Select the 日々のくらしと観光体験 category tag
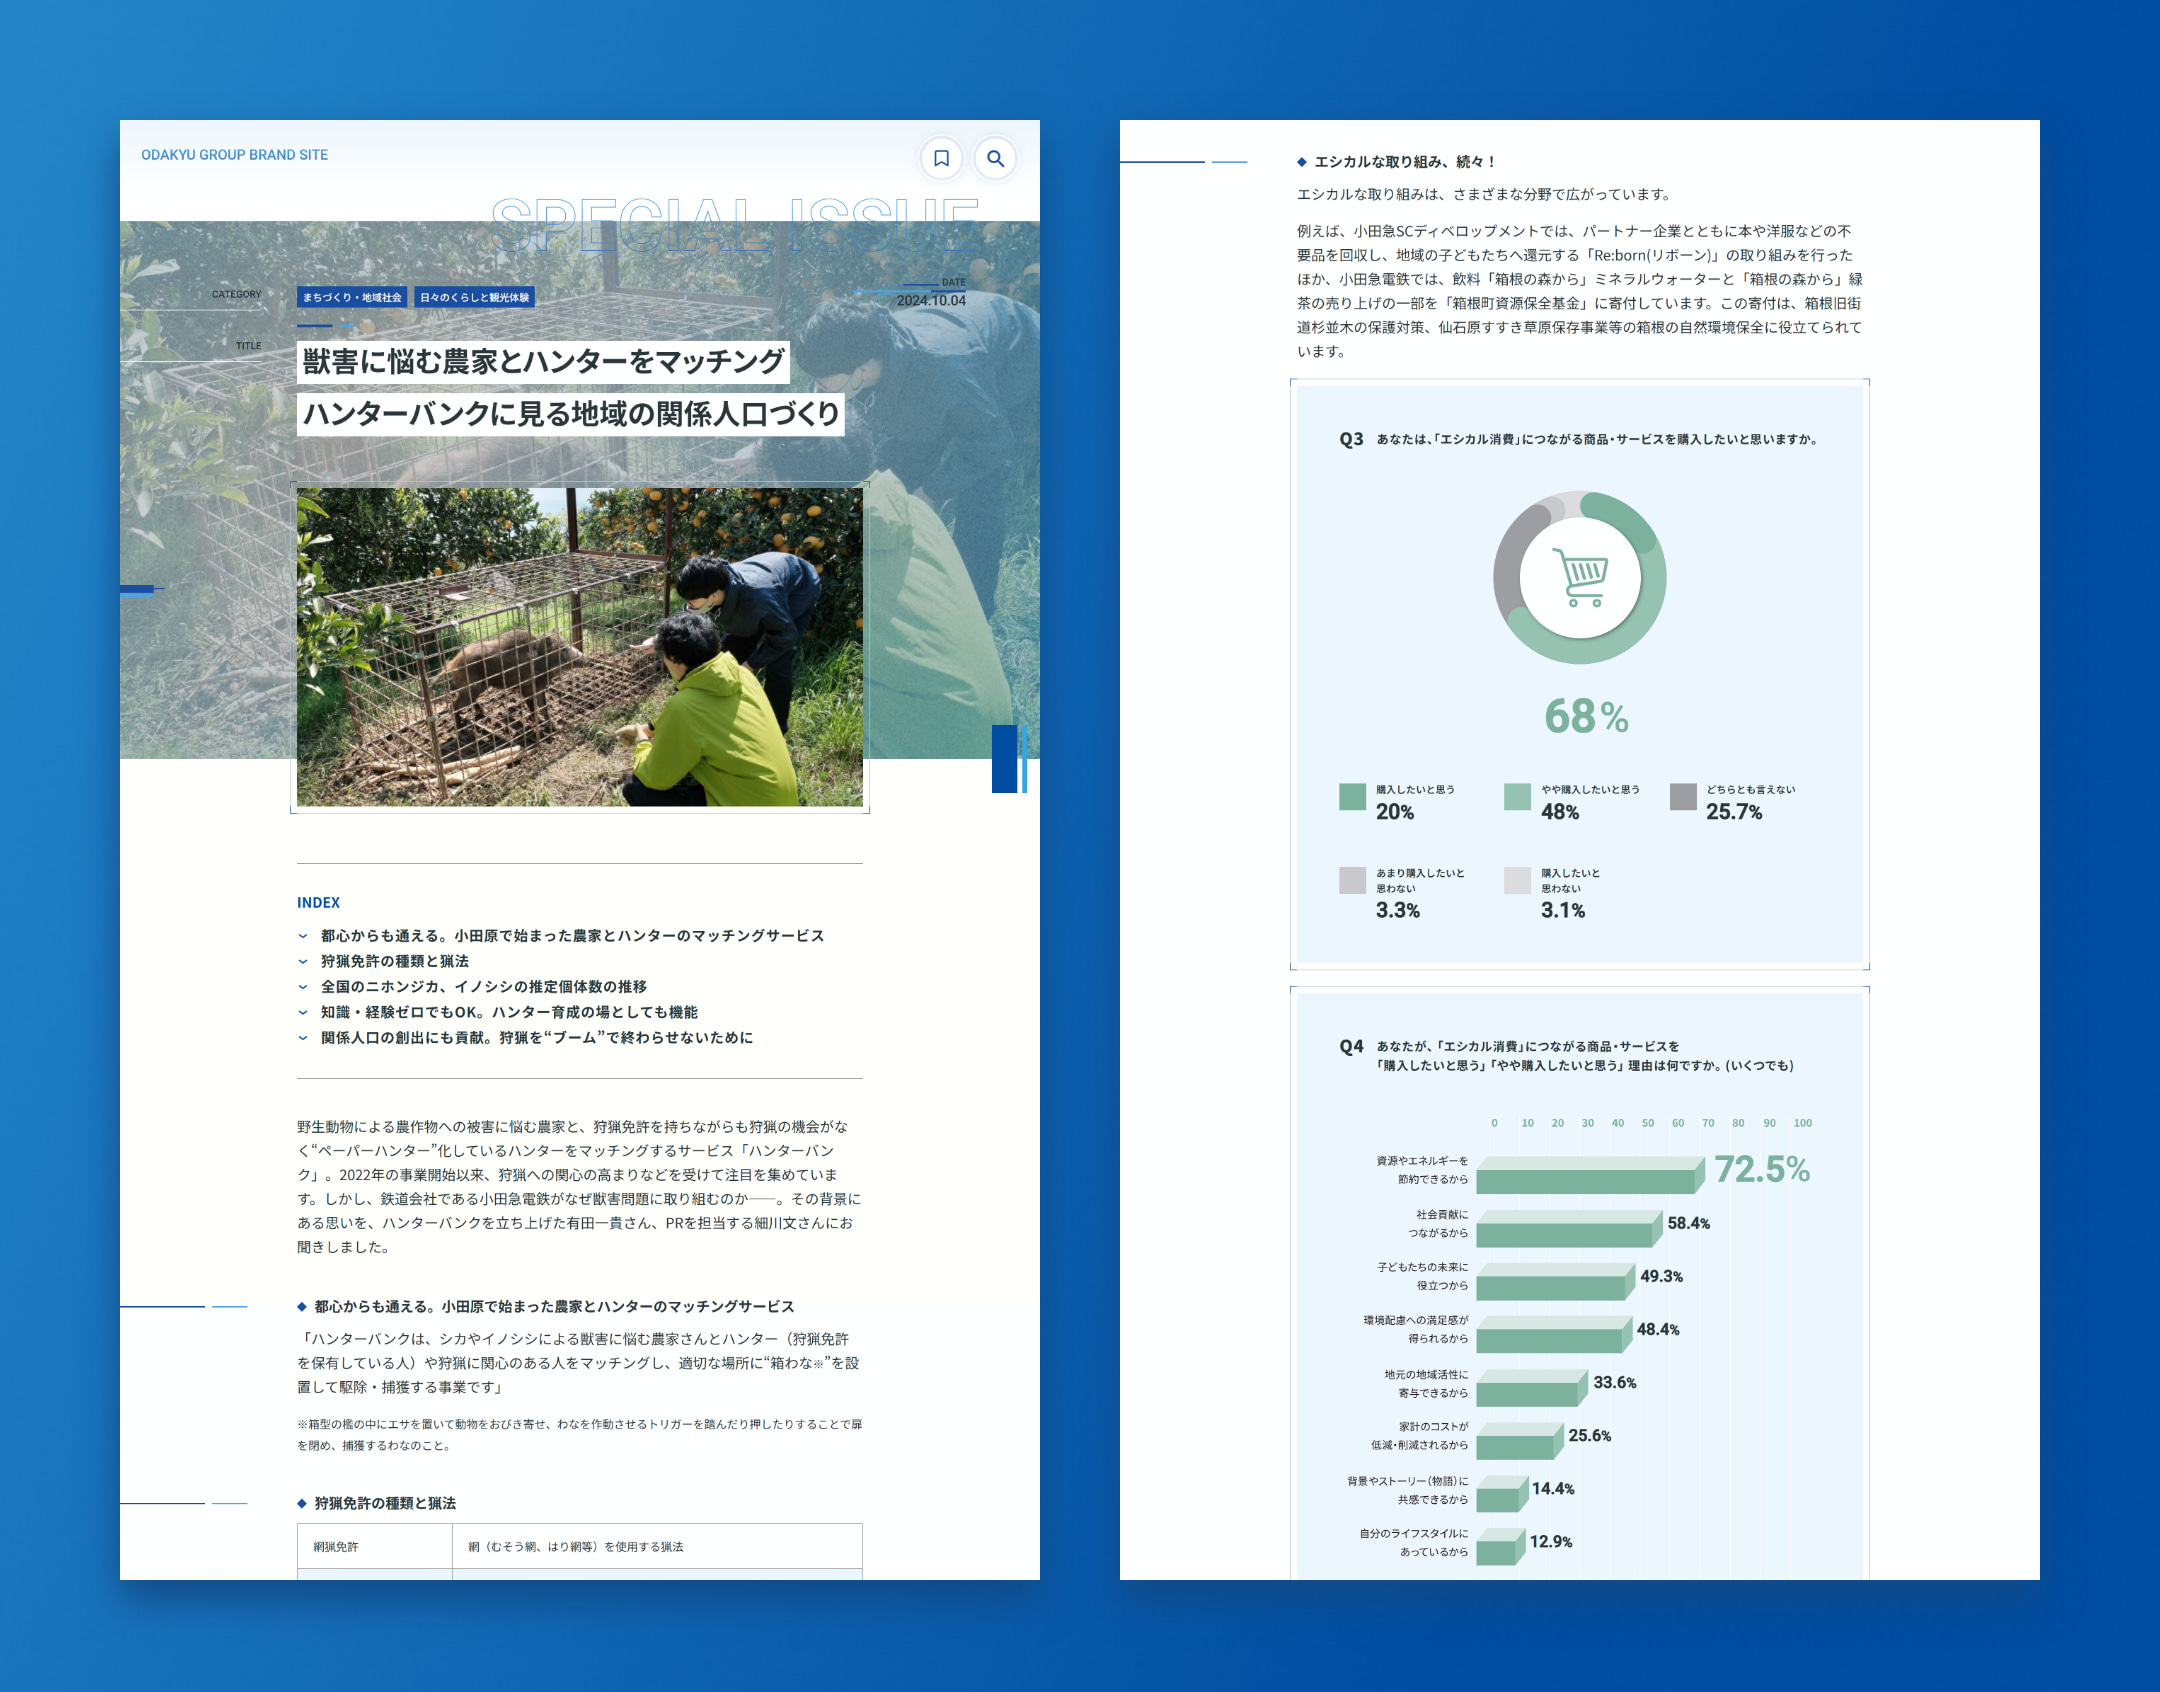This screenshot has height=1692, width=2160. tap(475, 297)
